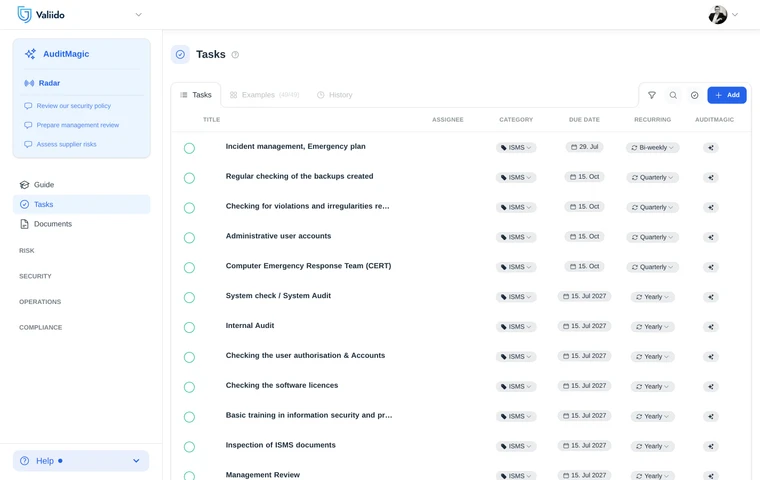
Task: Click the Radar signal icon
Action: pyautogui.click(x=29, y=83)
